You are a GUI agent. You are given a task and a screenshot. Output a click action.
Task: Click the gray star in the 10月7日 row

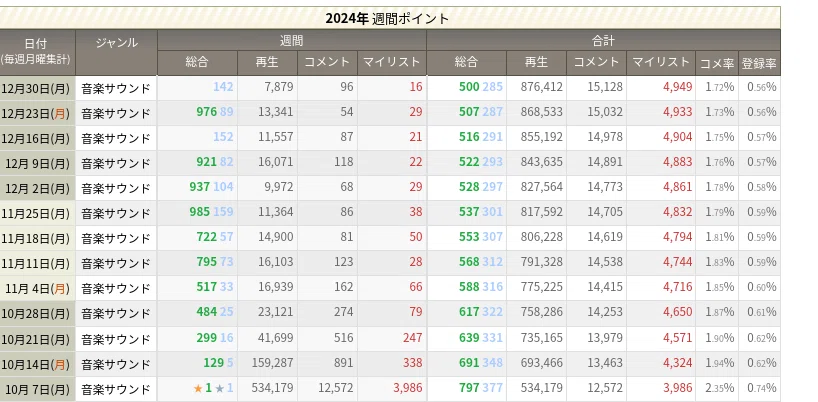point(220,388)
